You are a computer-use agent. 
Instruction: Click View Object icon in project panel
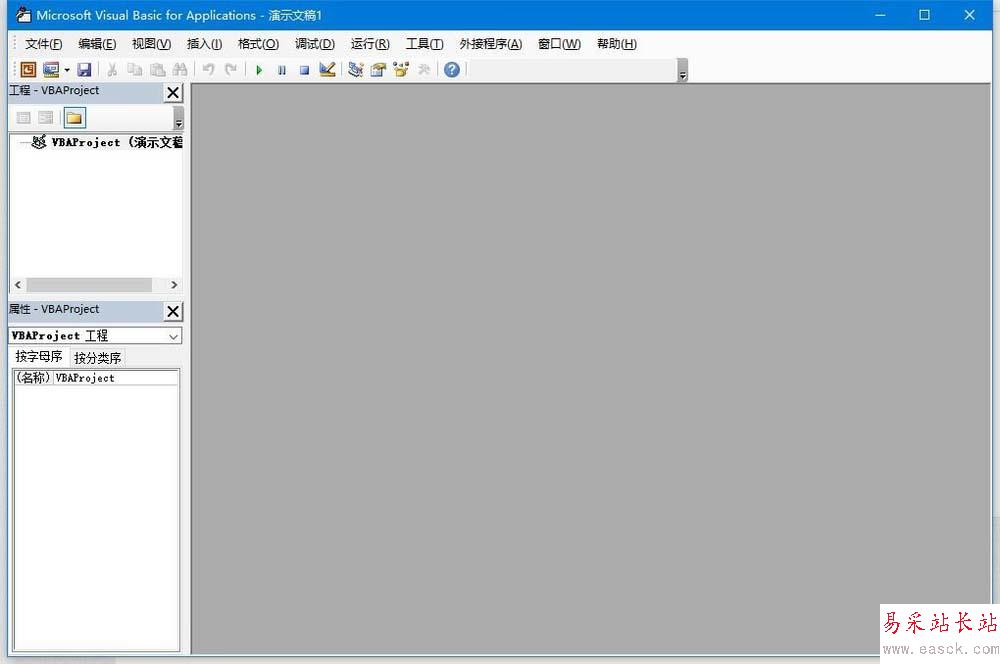point(46,118)
